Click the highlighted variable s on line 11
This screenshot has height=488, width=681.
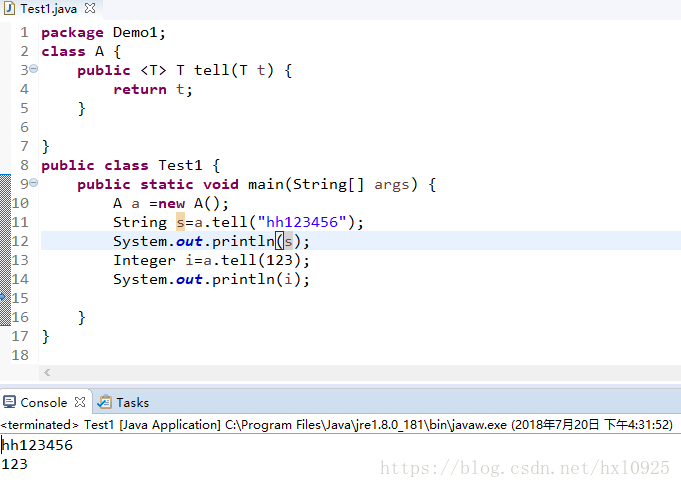[180, 222]
